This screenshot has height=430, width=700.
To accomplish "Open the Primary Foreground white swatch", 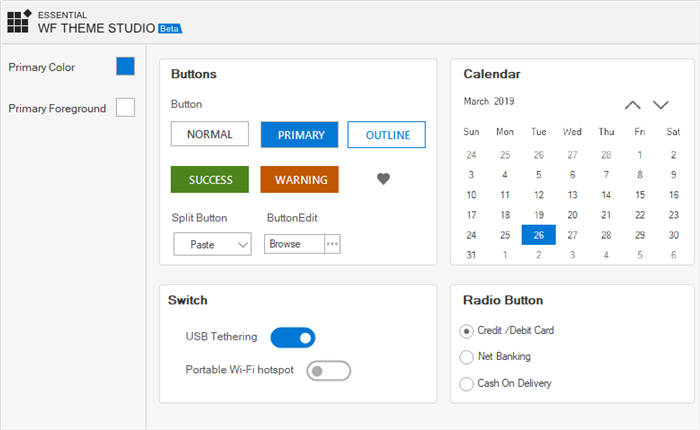I will [x=125, y=107].
